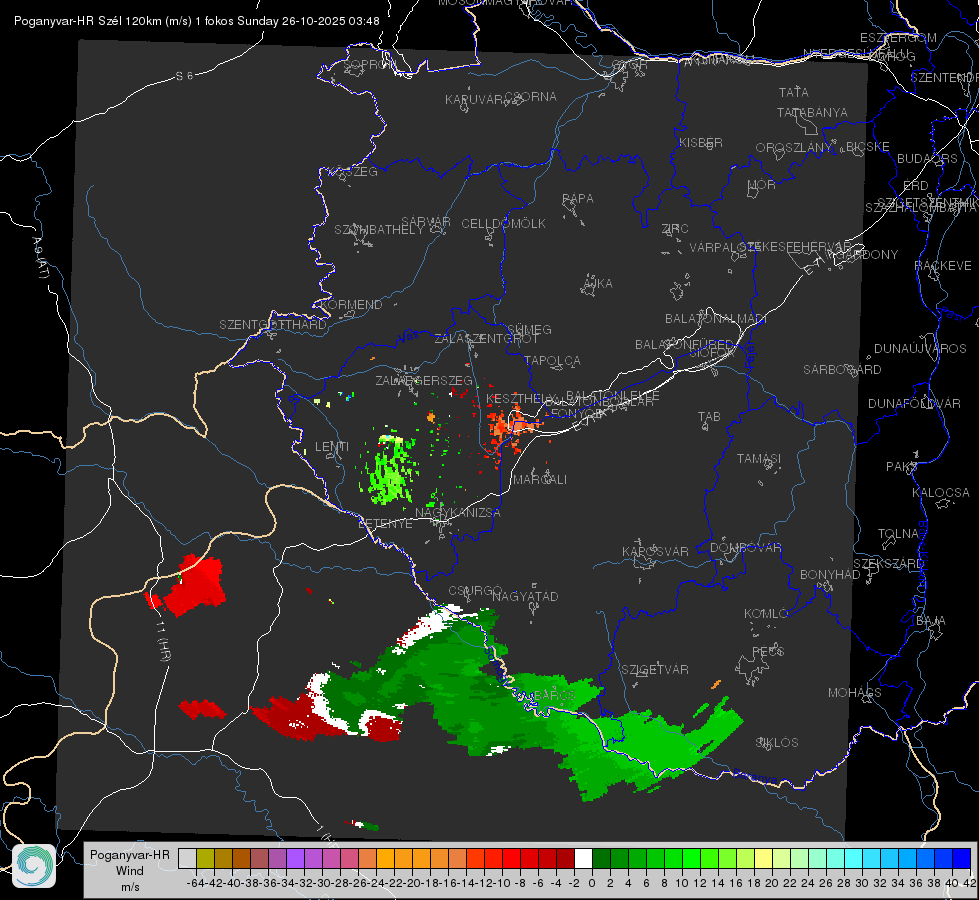
Task: Click the BAJA city label
Action: click(931, 621)
